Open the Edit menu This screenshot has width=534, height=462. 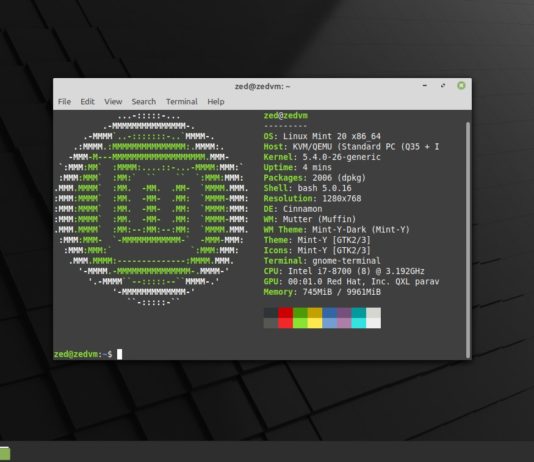[x=87, y=101]
